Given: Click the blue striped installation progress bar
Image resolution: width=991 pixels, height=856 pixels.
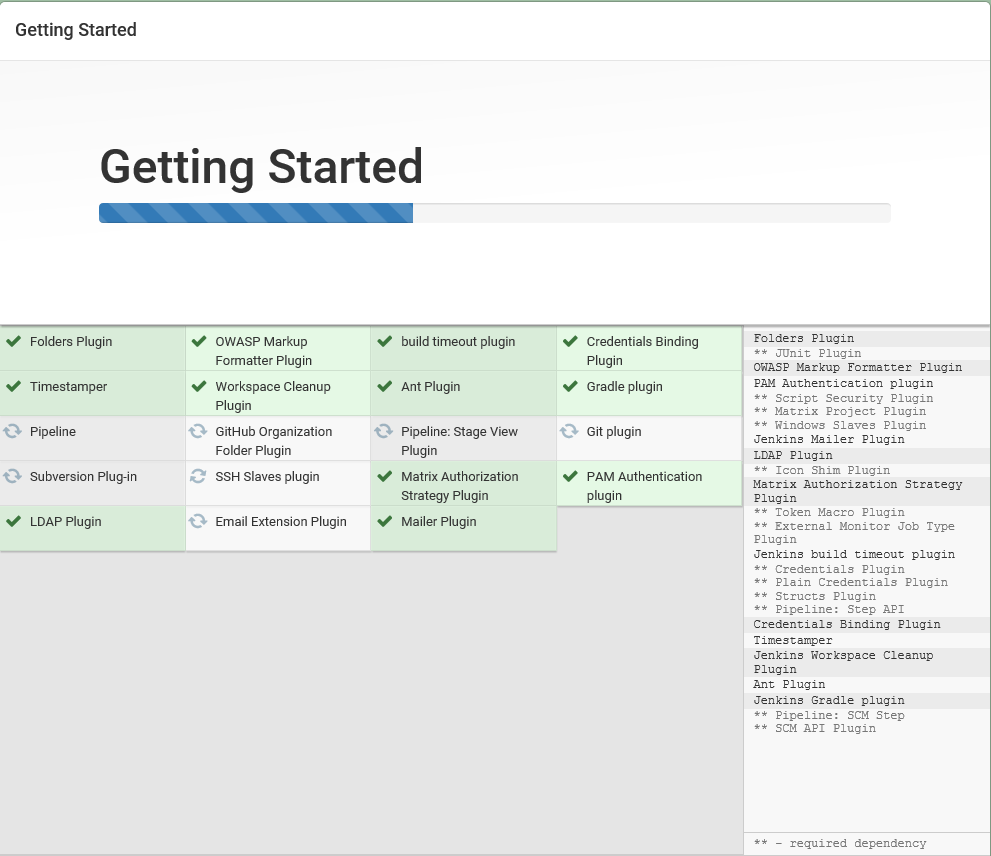Looking at the screenshot, I should tap(256, 213).
